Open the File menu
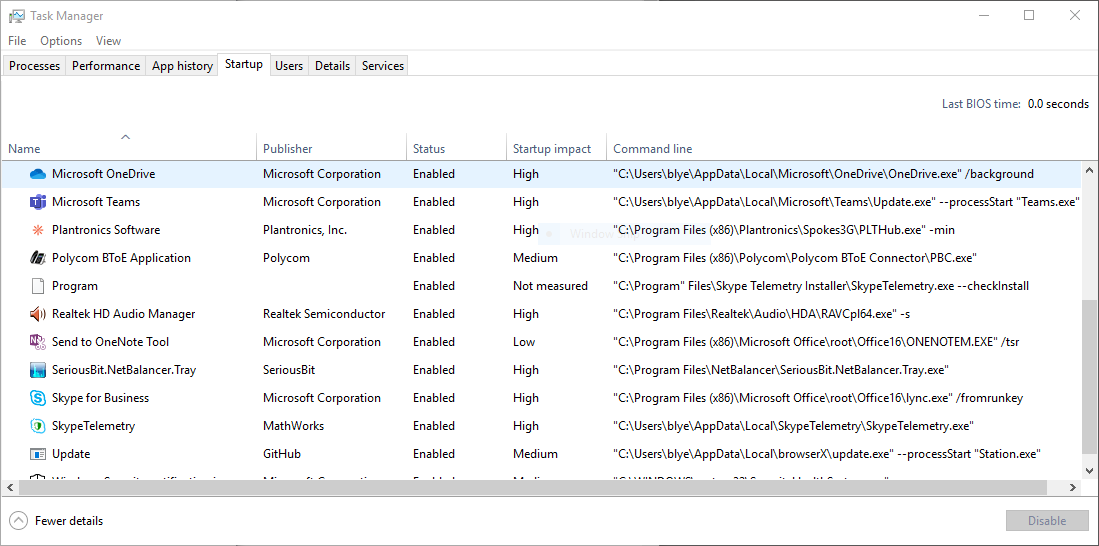 click(17, 41)
